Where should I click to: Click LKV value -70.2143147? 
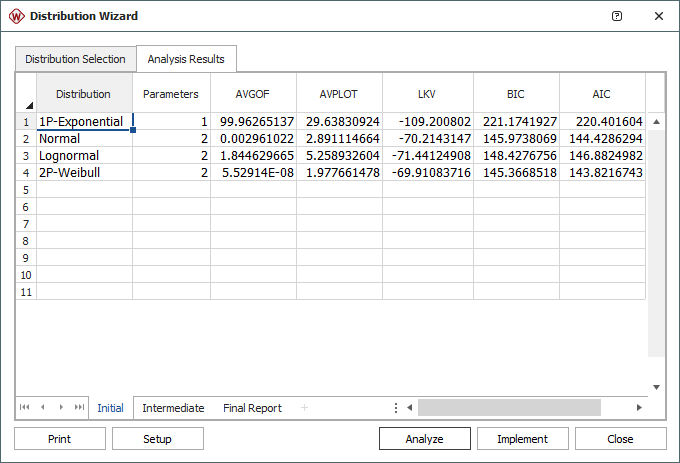[x=428, y=139]
